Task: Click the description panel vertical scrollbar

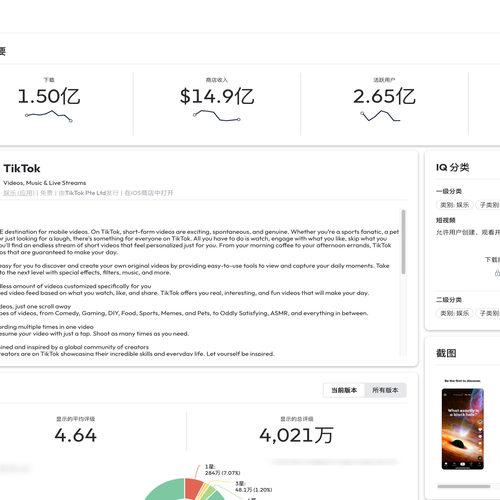Action: [403, 242]
